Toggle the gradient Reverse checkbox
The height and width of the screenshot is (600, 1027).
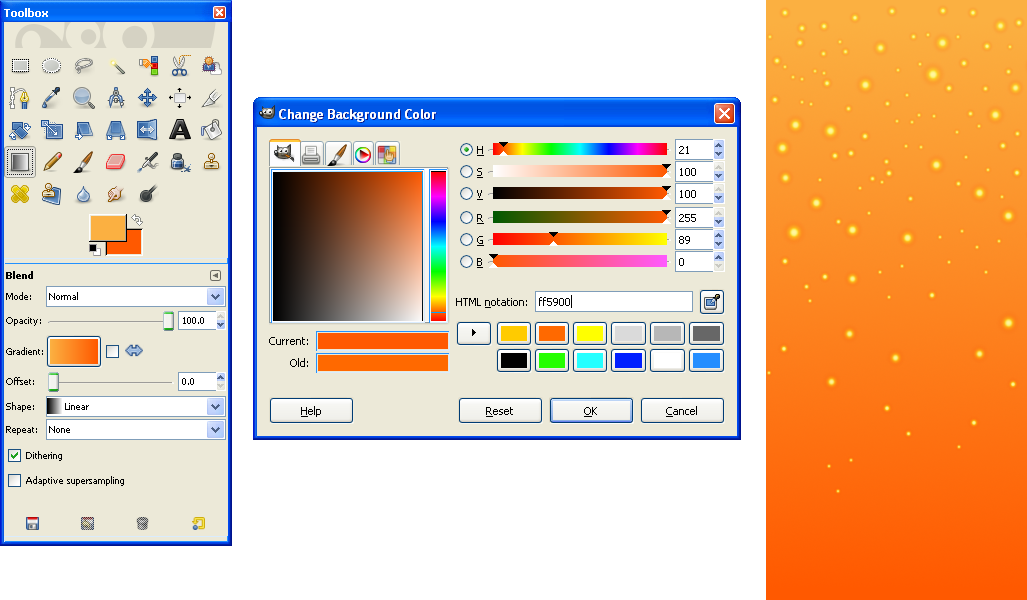click(113, 351)
